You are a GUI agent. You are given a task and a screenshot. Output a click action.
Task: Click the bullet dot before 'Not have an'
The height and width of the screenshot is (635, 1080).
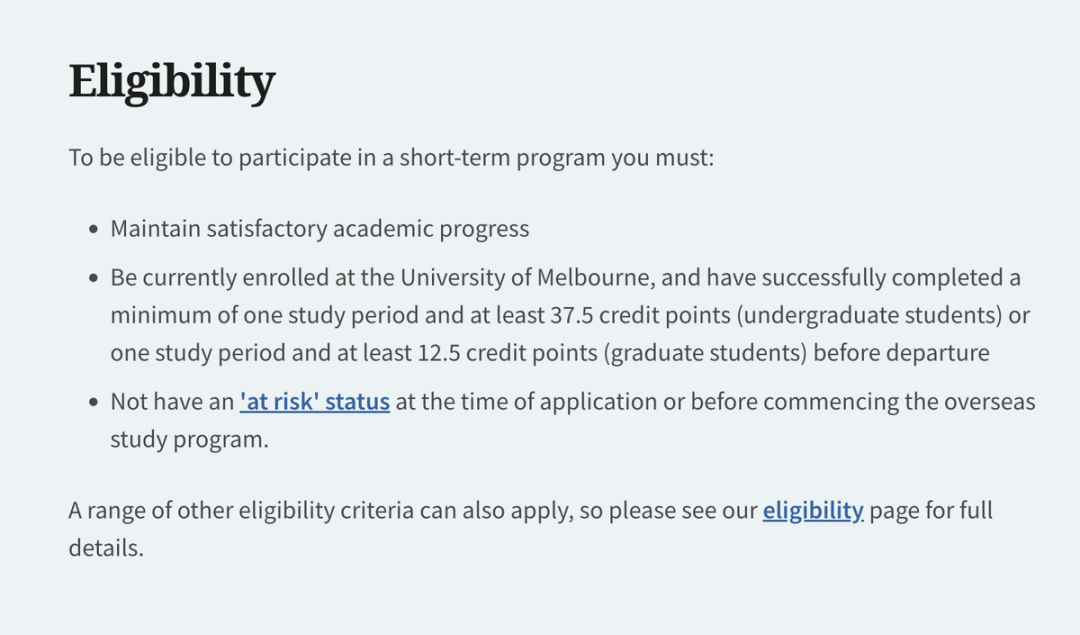click(x=94, y=402)
